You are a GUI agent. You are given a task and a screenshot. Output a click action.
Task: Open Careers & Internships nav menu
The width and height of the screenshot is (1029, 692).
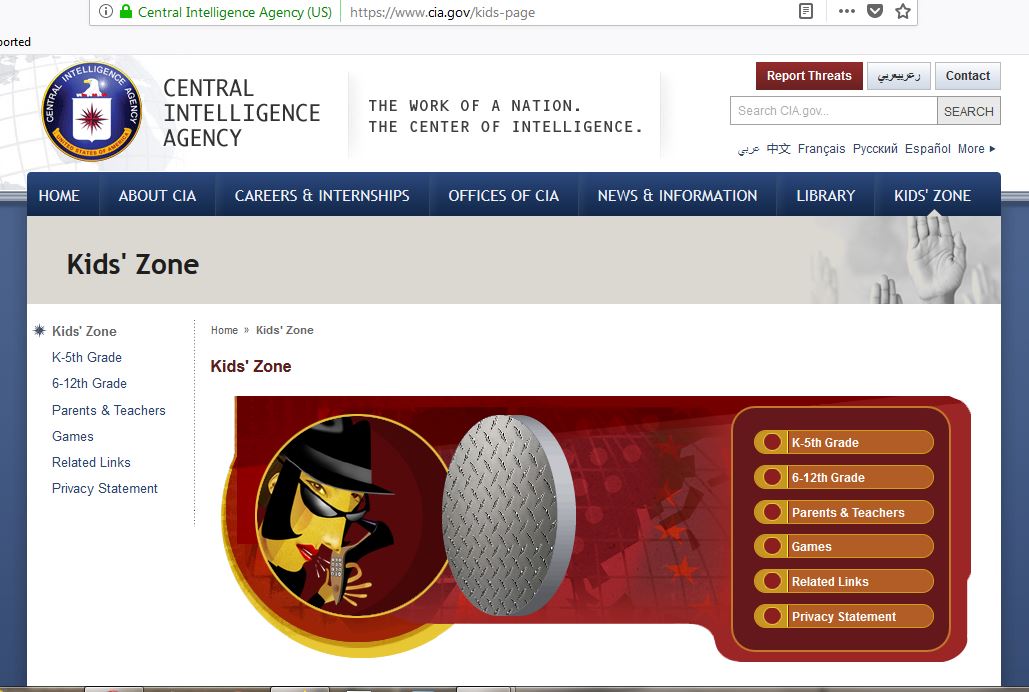(322, 196)
